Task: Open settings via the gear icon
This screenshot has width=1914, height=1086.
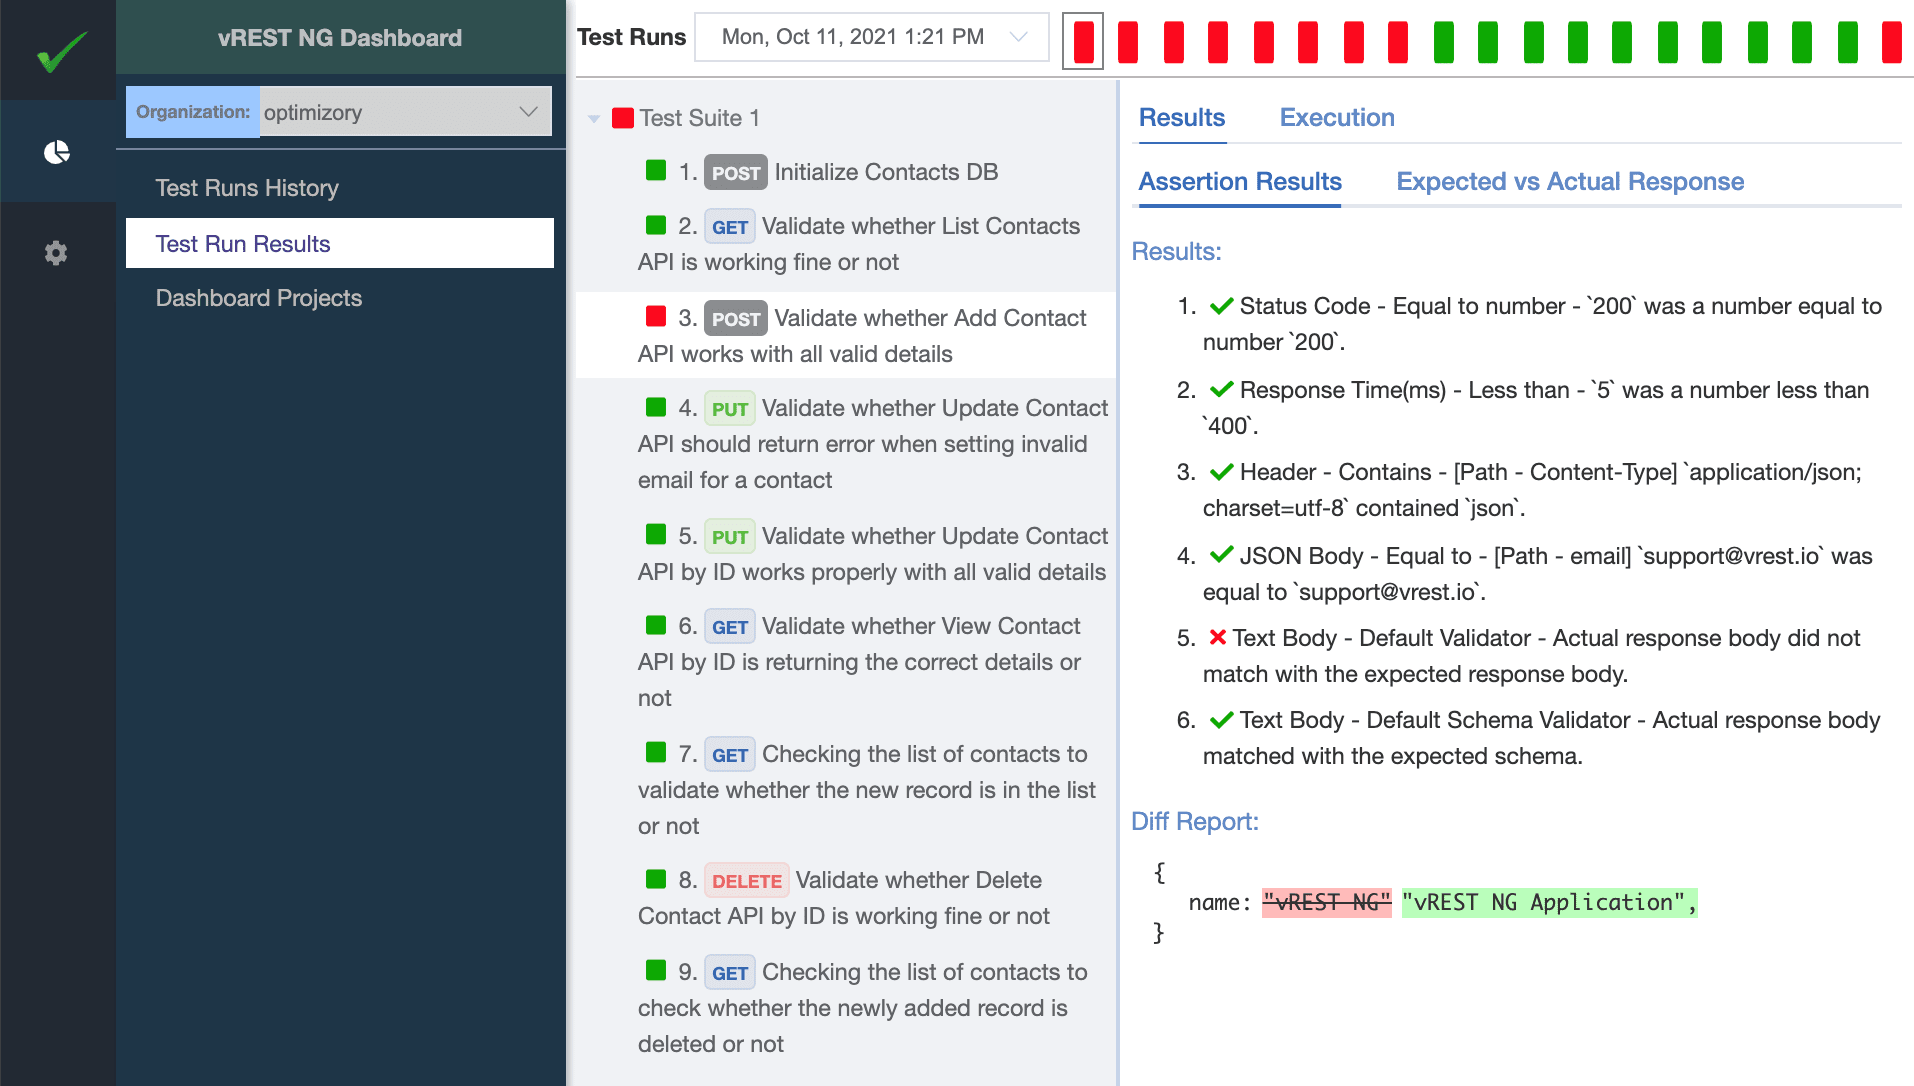Action: point(56,252)
